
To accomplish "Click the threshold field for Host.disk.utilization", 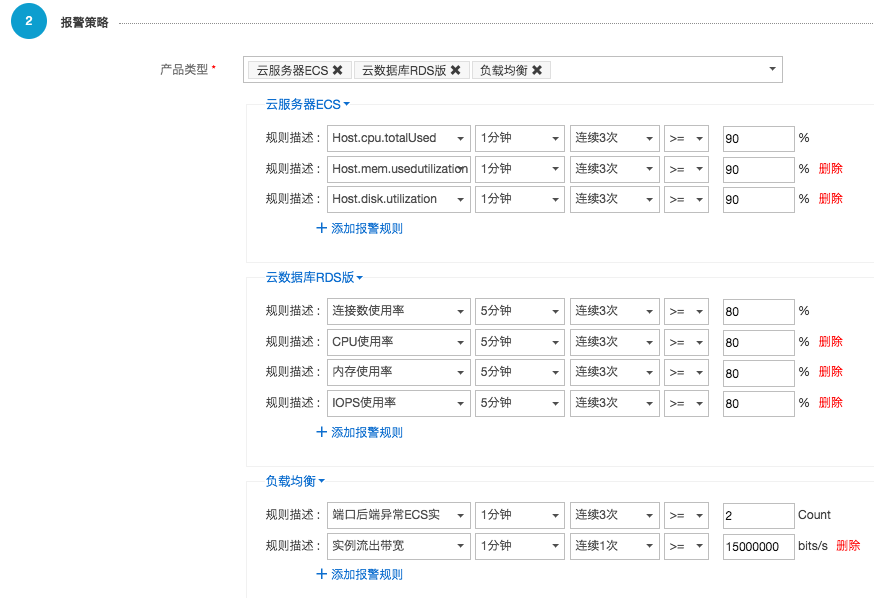I will point(759,200).
